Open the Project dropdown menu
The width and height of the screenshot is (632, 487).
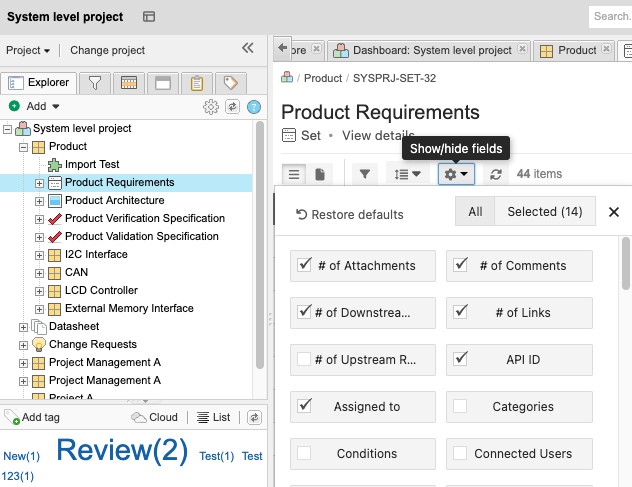click(x=29, y=50)
